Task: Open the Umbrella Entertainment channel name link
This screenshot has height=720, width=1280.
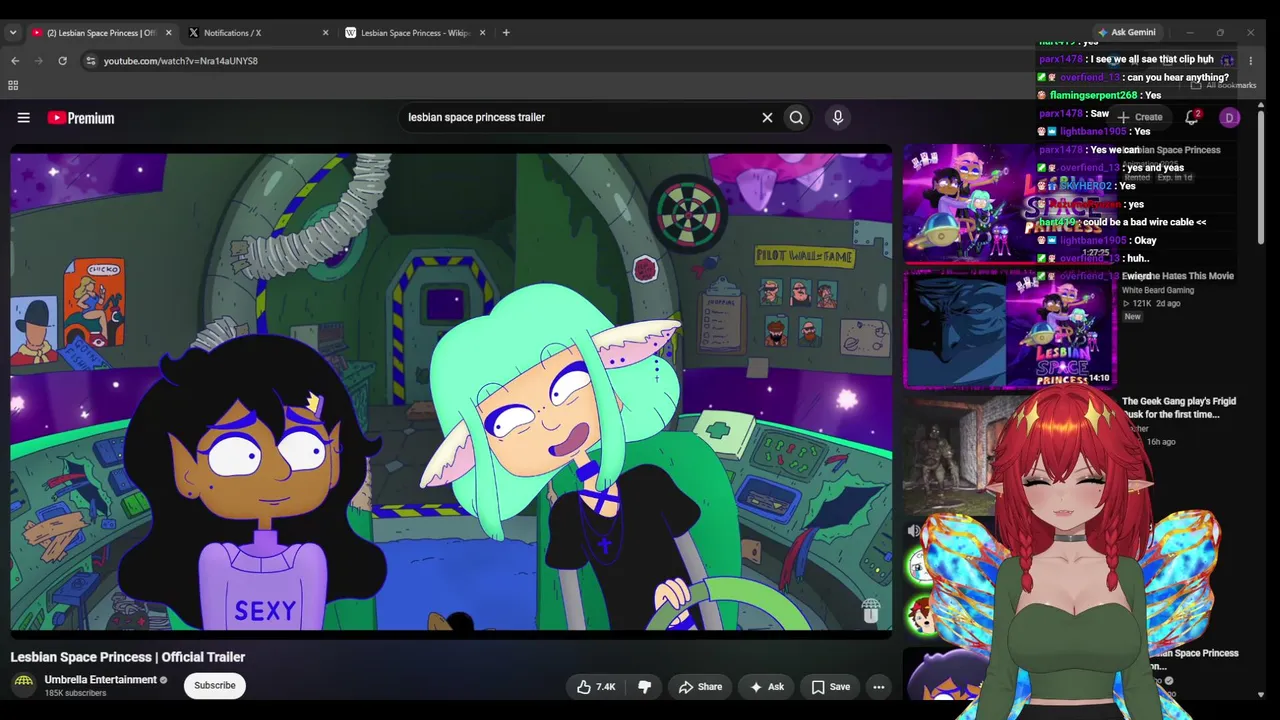Action: click(x=101, y=680)
